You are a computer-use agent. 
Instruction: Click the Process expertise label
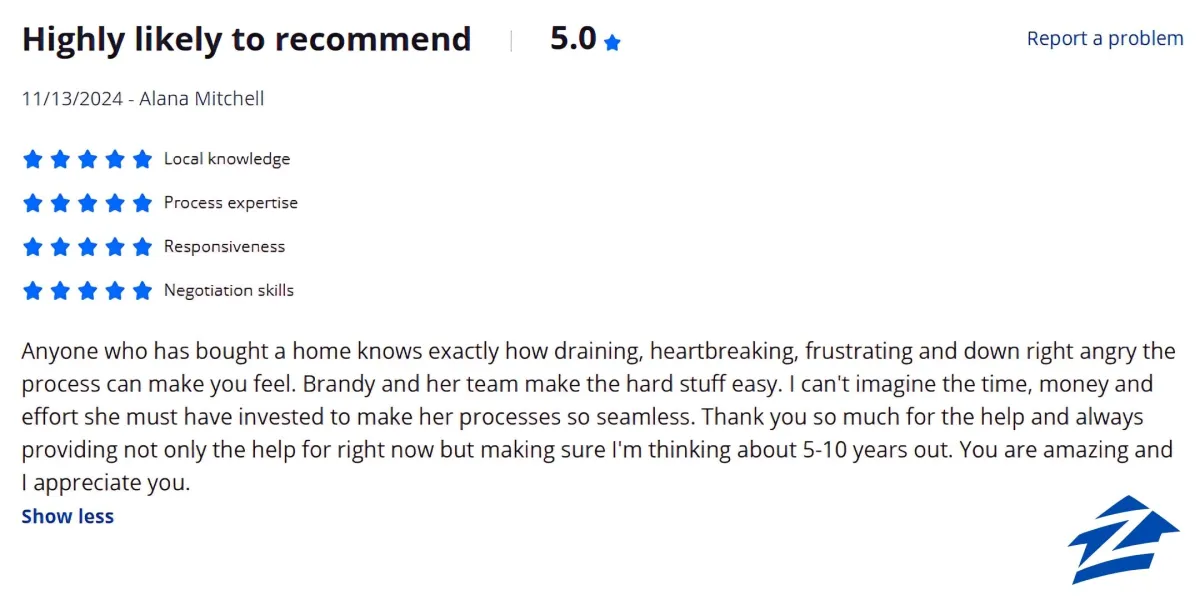click(x=231, y=203)
